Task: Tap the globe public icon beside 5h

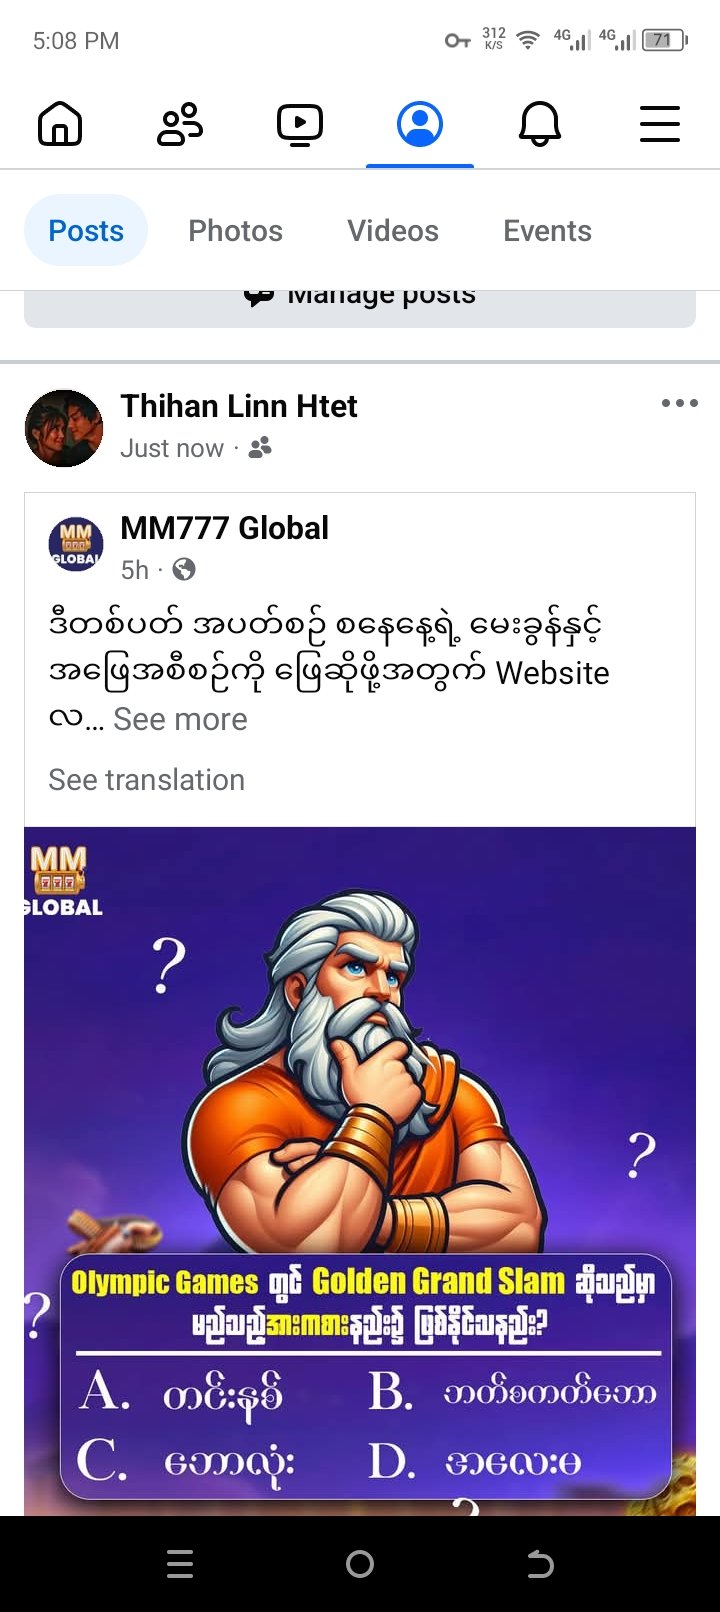Action: coord(184,570)
